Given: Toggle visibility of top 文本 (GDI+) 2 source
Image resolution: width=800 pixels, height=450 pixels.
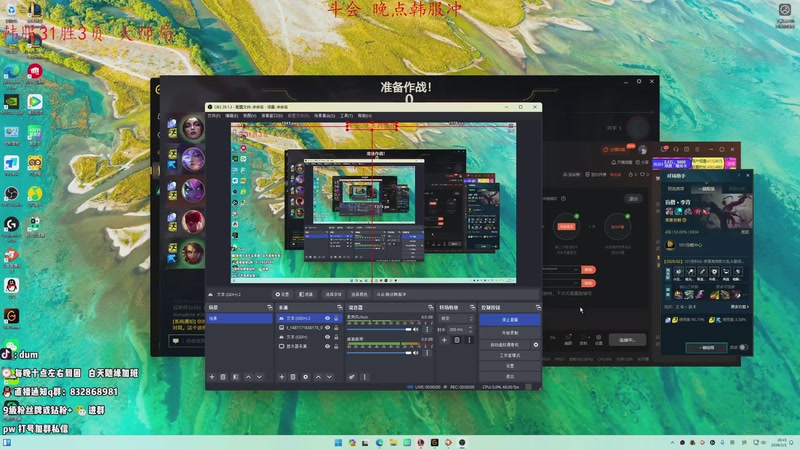Looking at the screenshot, I should point(327,318).
